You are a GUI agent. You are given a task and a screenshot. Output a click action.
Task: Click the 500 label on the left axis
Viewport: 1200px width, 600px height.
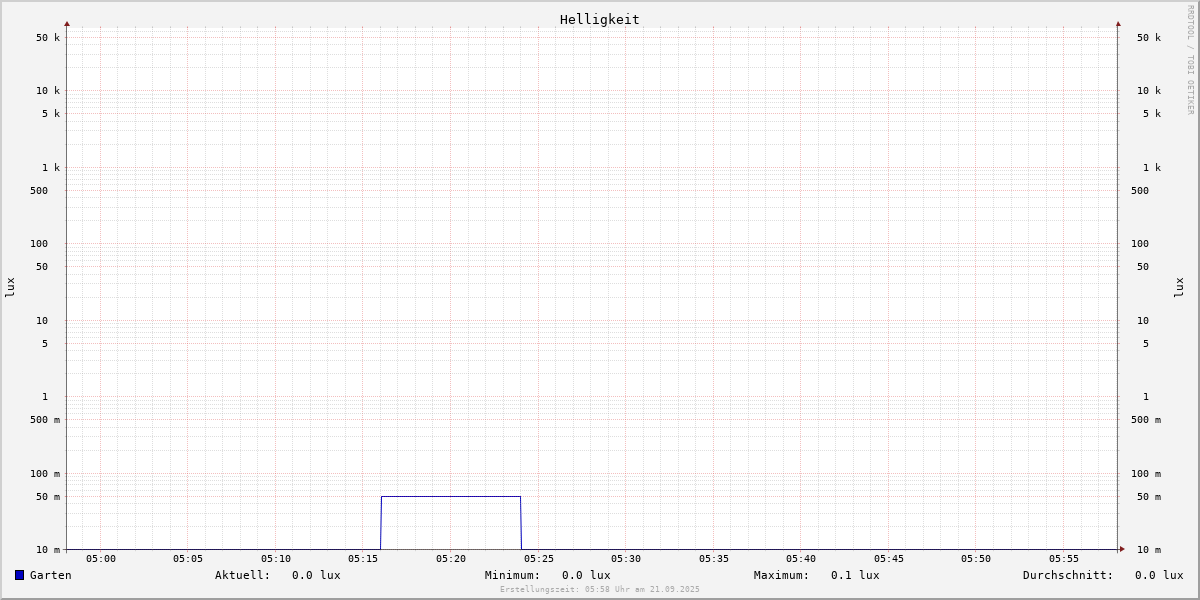39,191
